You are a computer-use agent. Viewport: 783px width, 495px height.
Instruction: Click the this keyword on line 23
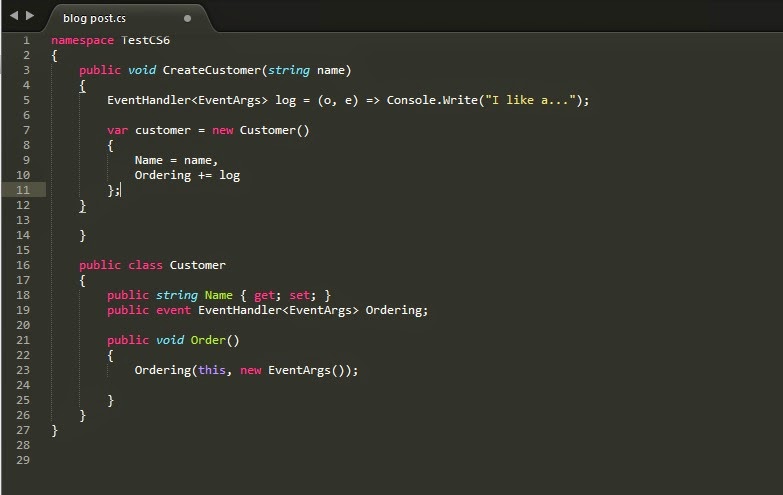(212, 370)
